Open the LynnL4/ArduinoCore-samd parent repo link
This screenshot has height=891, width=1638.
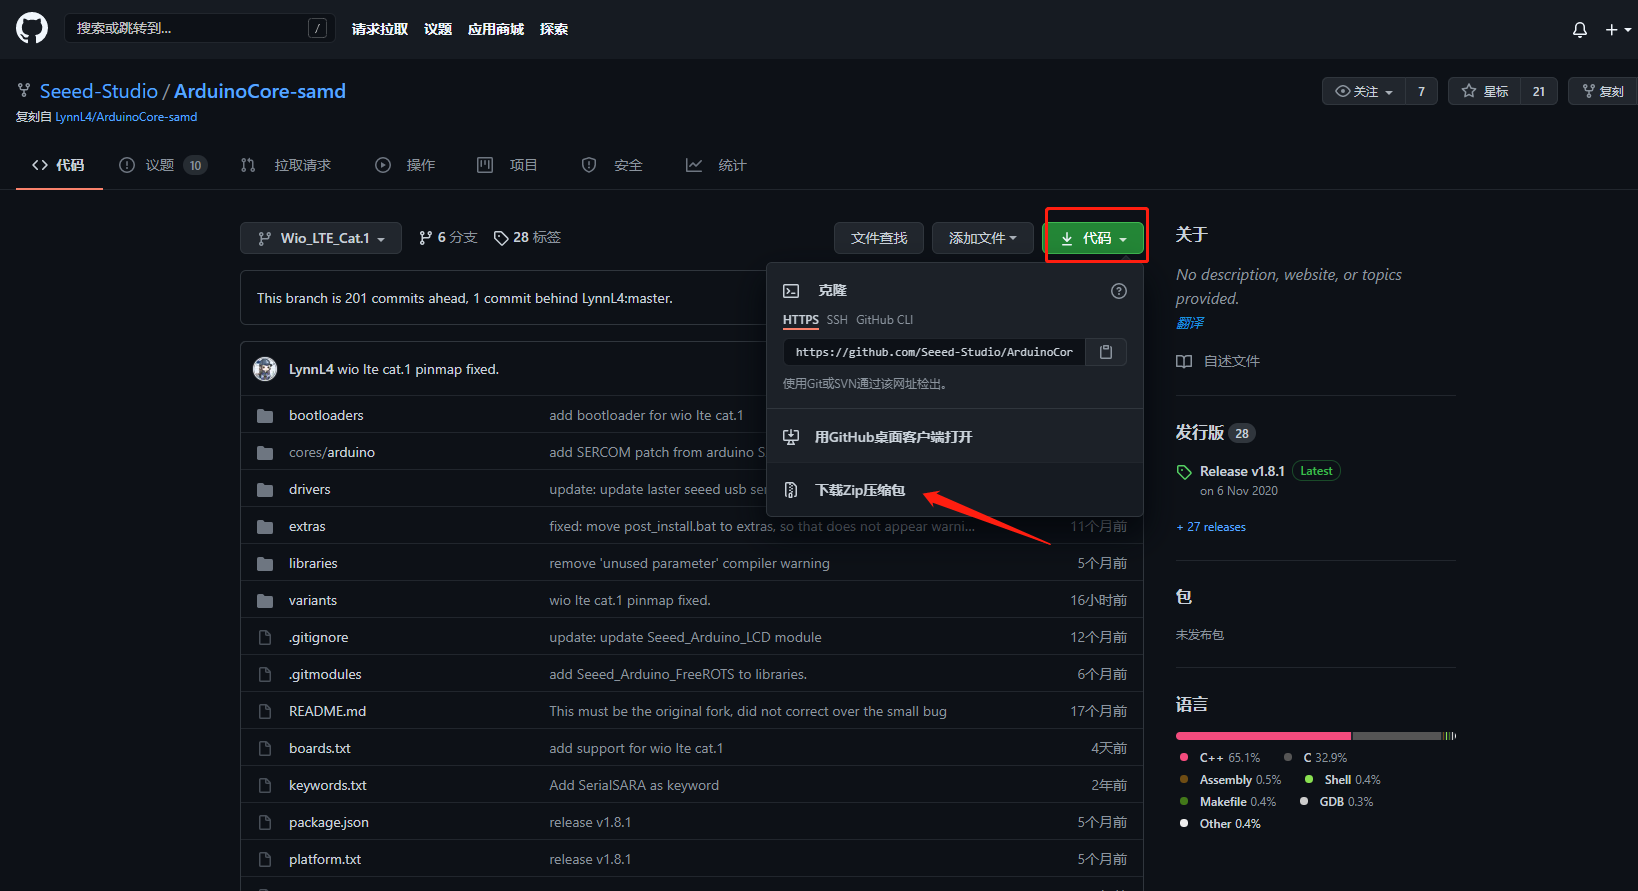click(x=126, y=117)
